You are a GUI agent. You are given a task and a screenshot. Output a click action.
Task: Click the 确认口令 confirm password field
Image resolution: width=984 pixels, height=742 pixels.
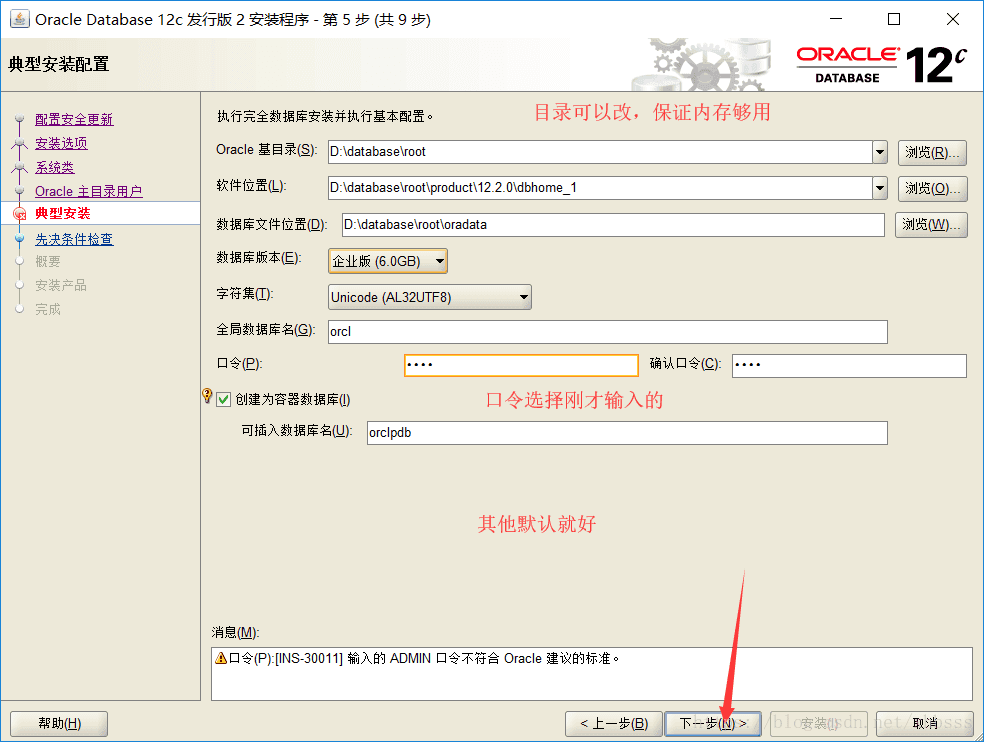[849, 365]
